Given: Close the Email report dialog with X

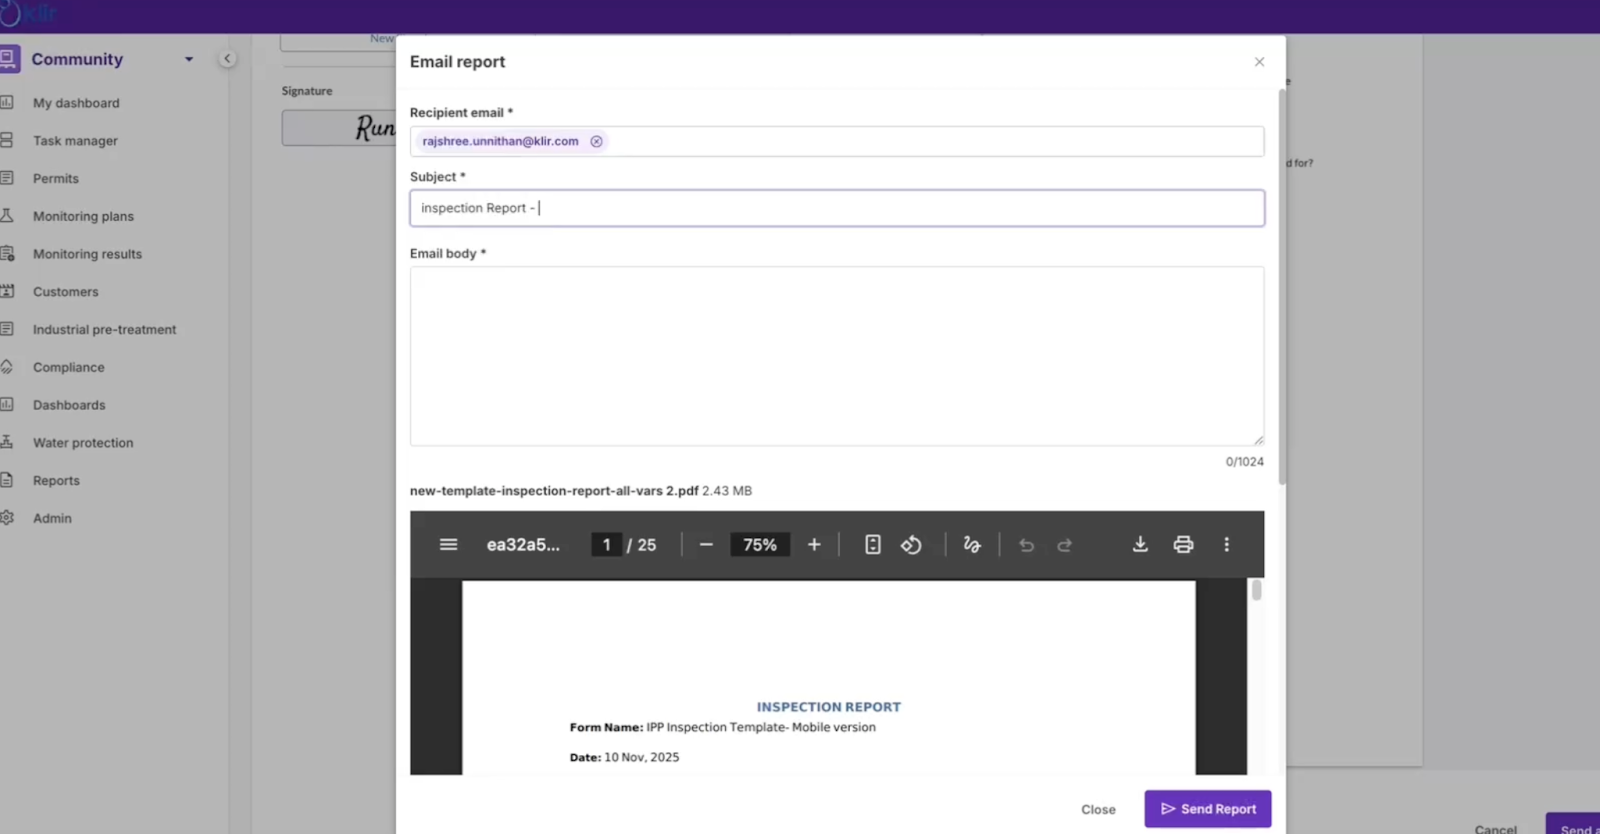Looking at the screenshot, I should pos(1259,62).
